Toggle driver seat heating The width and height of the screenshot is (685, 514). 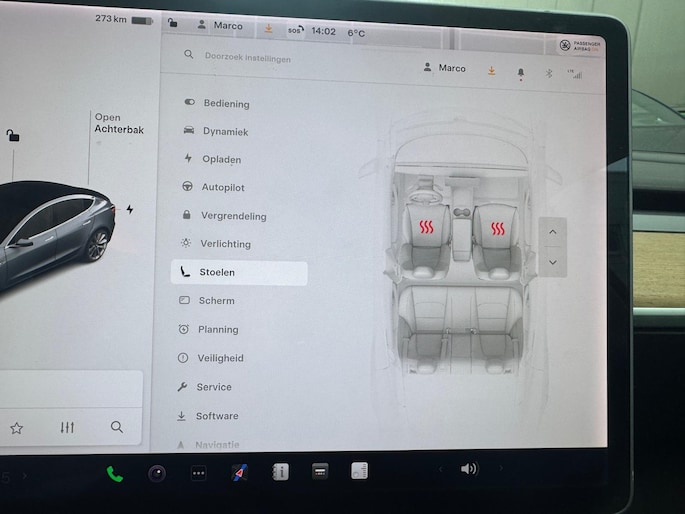pyautogui.click(x=427, y=227)
